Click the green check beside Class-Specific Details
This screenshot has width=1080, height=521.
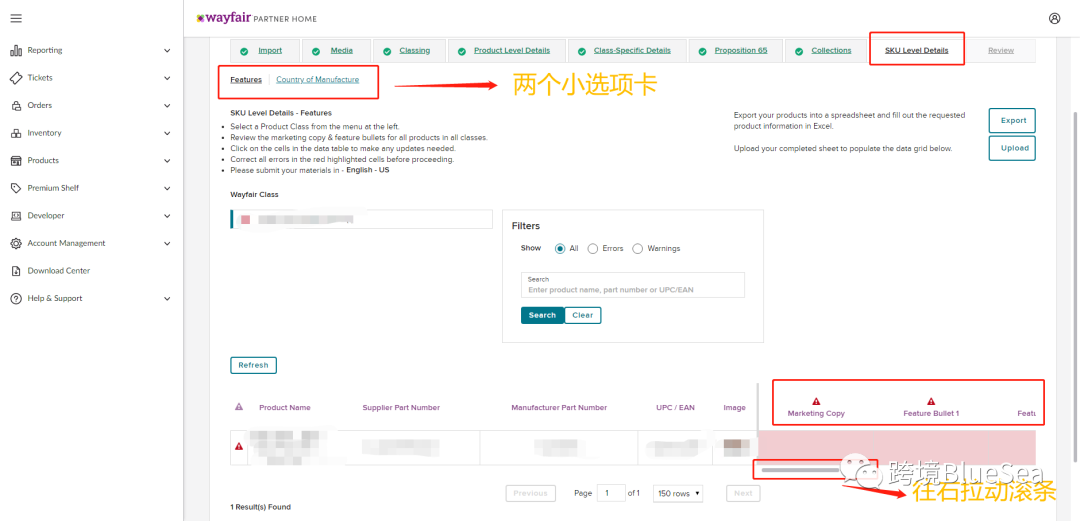pos(581,52)
